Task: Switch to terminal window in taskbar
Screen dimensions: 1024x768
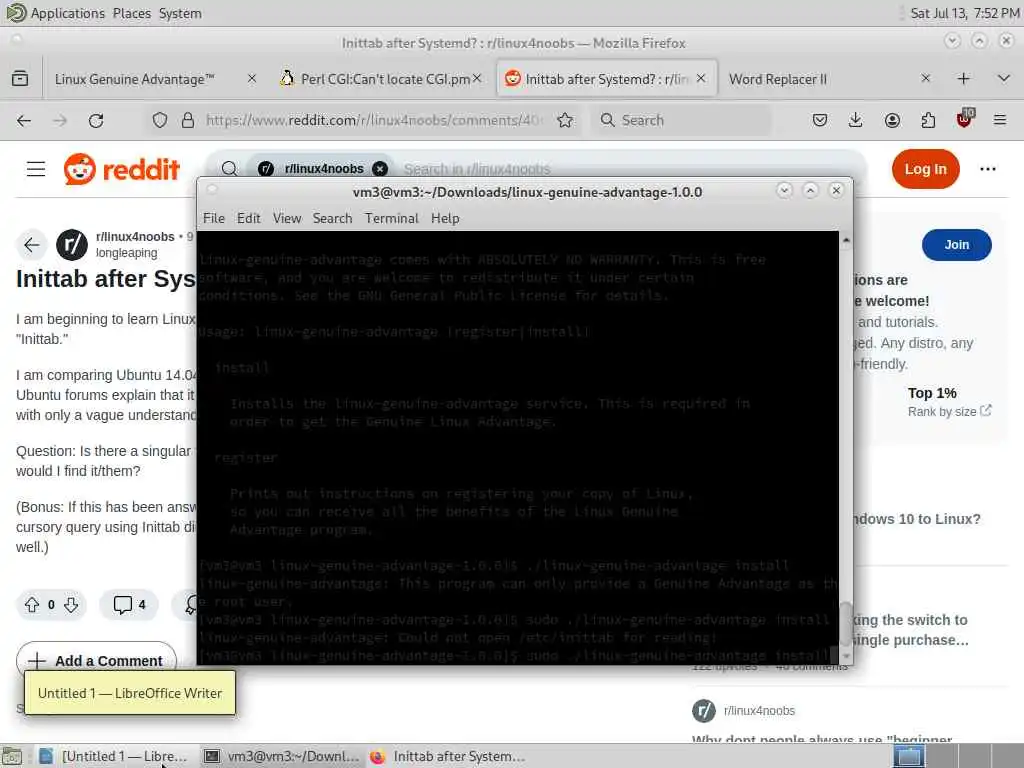Action: (281, 756)
